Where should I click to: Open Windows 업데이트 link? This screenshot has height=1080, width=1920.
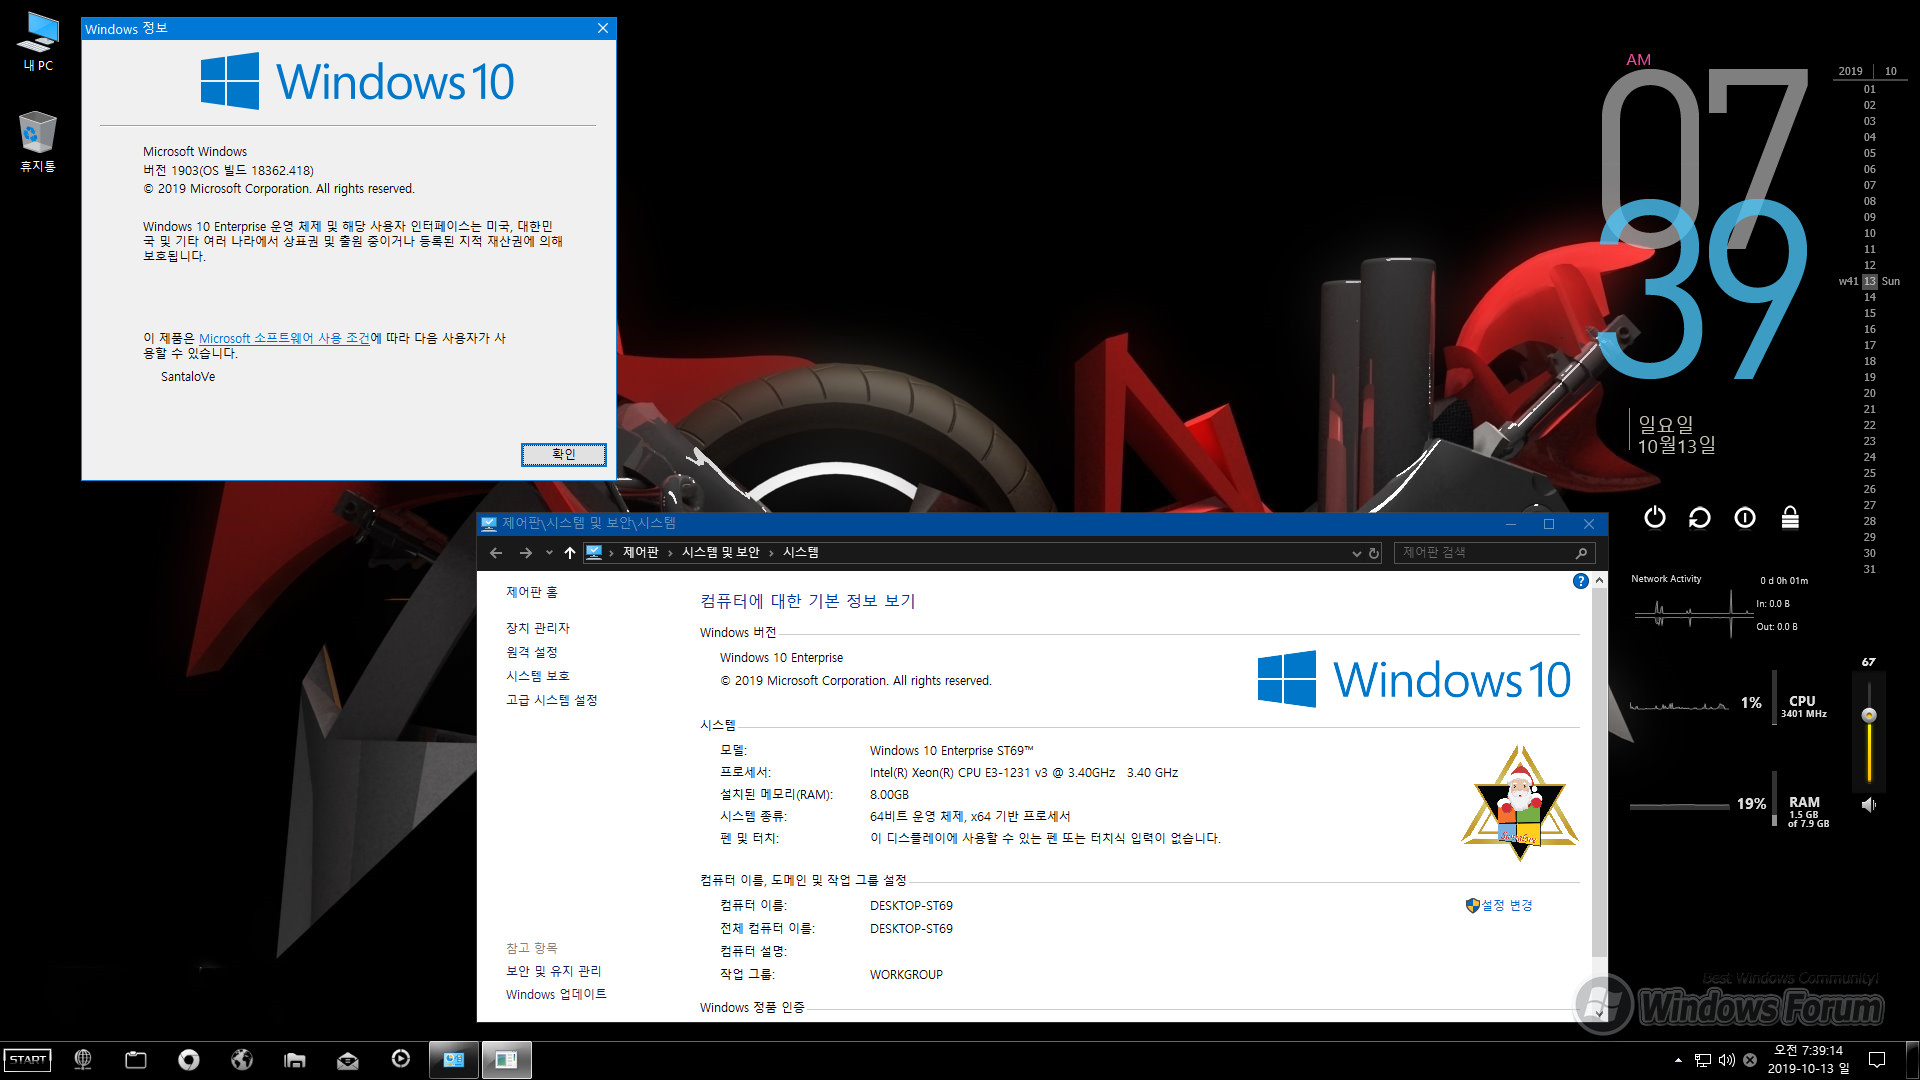(x=556, y=994)
